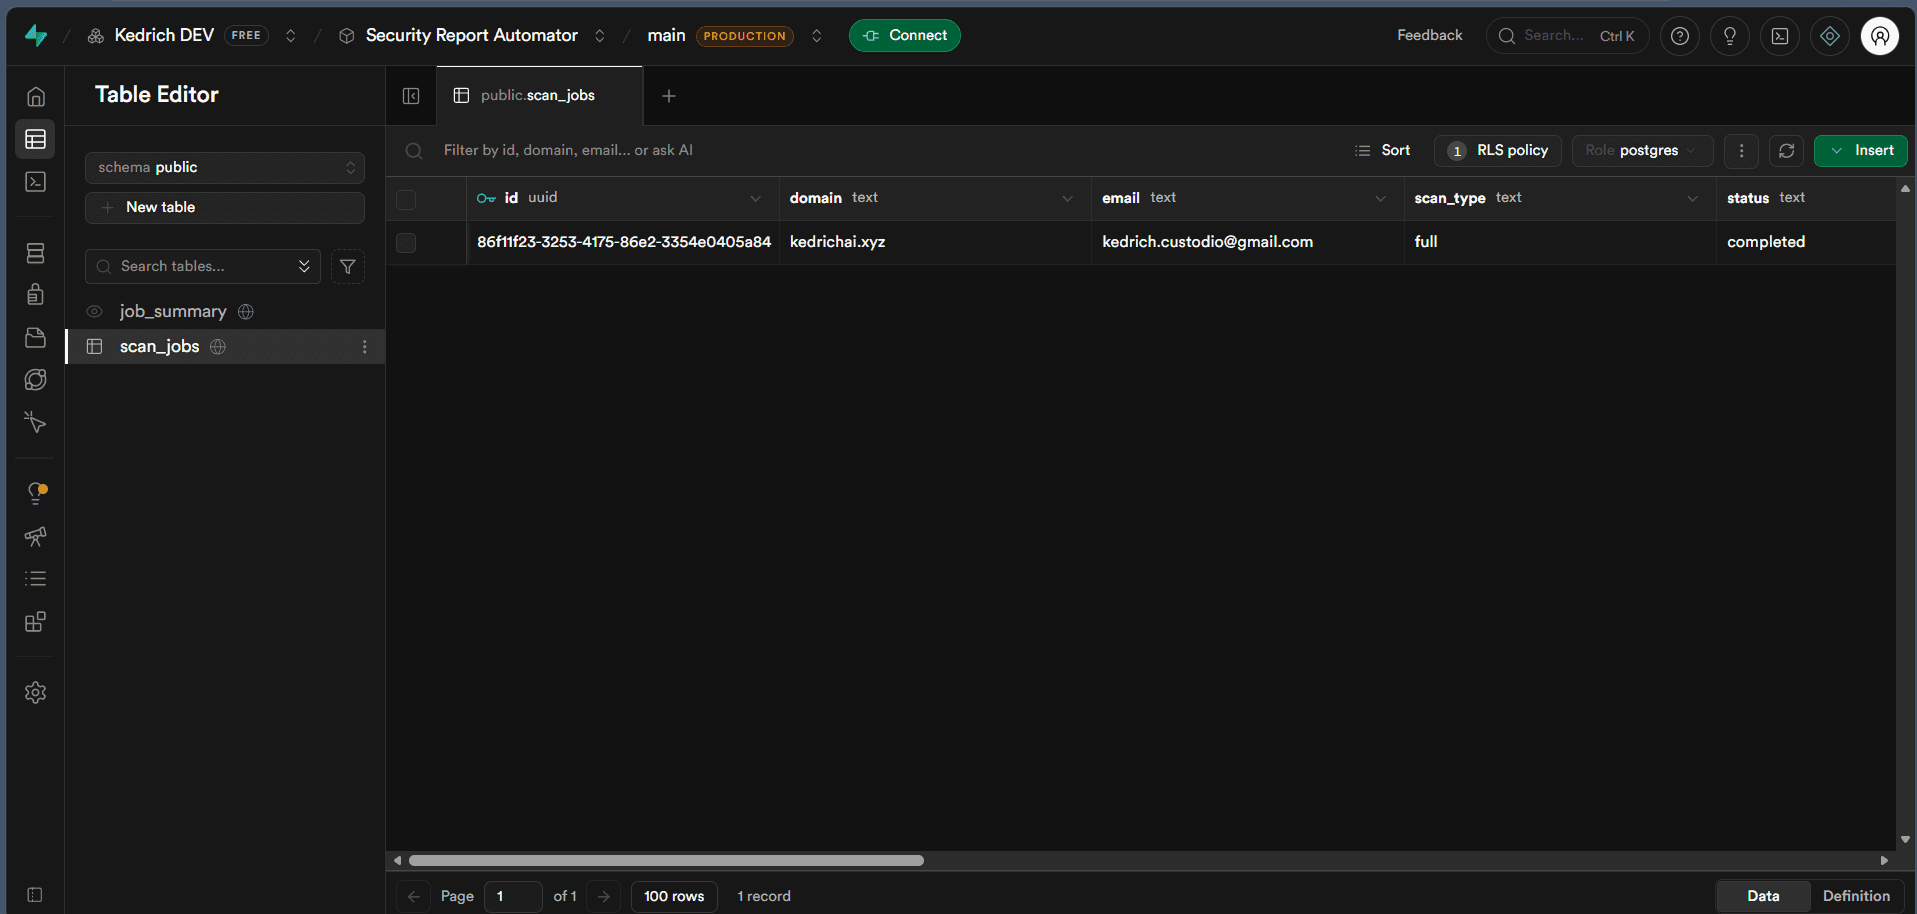Open the id column header dropdown arrow
Image resolution: width=1917 pixels, height=914 pixels.
tap(756, 199)
